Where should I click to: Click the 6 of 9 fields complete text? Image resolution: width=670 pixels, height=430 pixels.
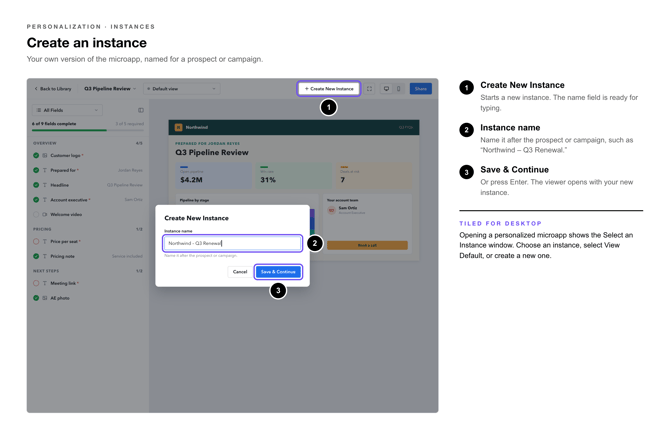point(54,124)
